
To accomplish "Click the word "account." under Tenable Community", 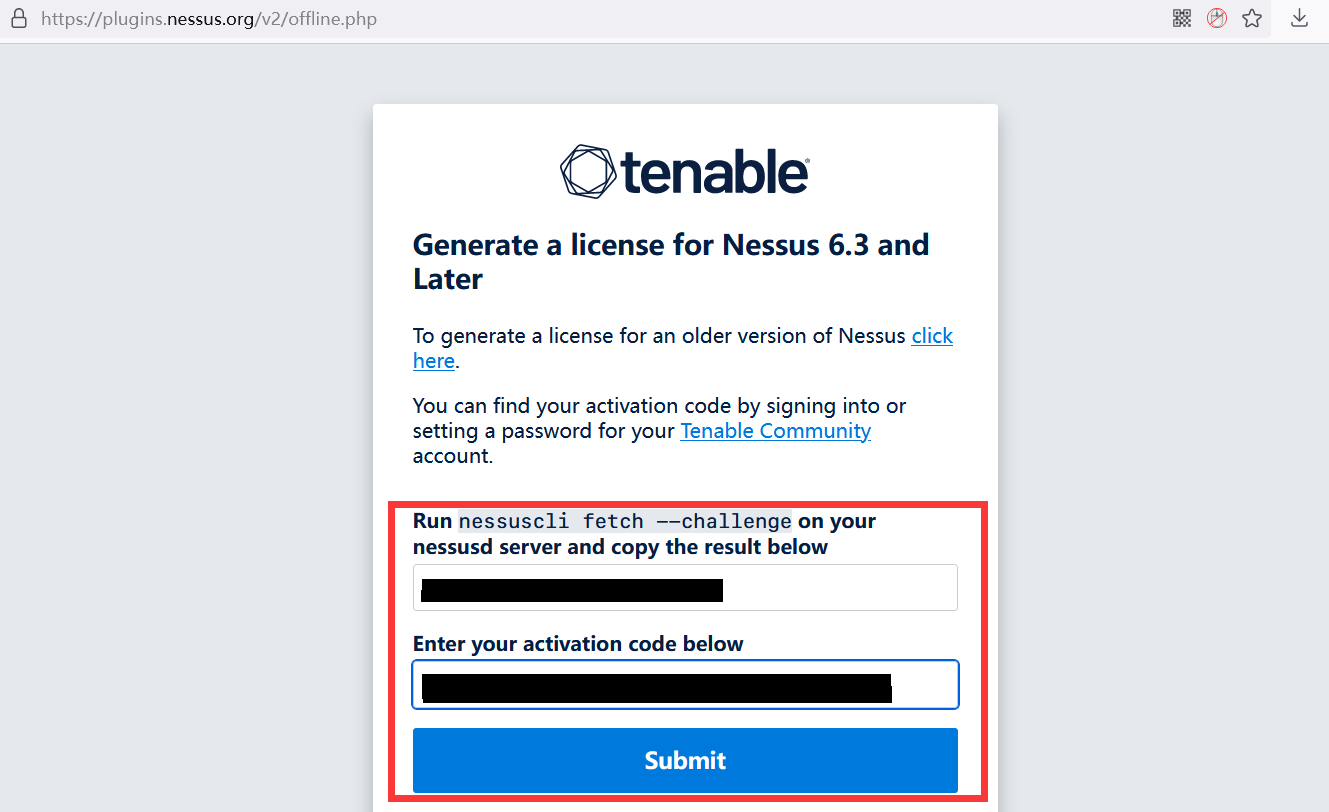I will [453, 457].
